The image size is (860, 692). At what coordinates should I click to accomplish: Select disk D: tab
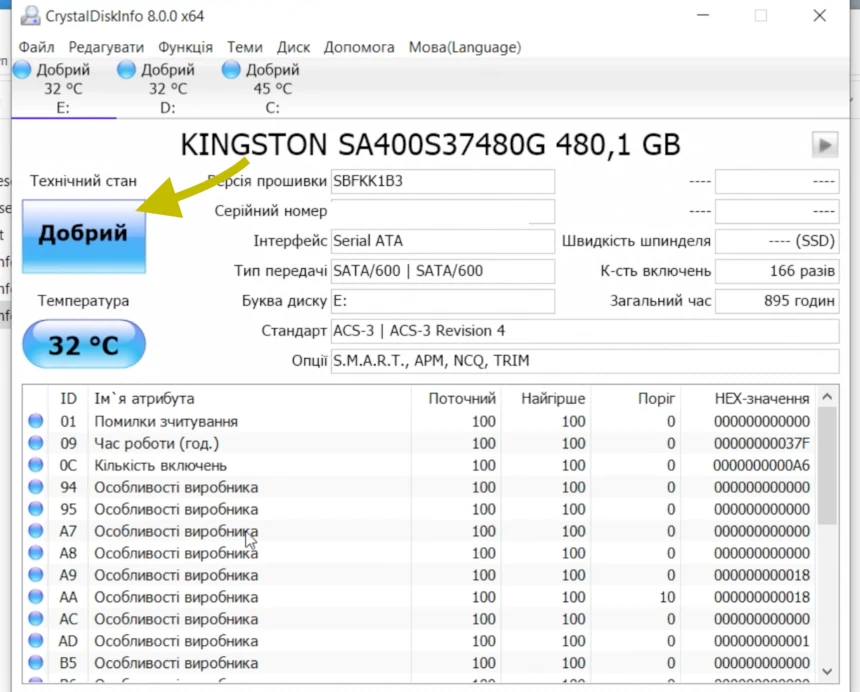click(x=168, y=88)
